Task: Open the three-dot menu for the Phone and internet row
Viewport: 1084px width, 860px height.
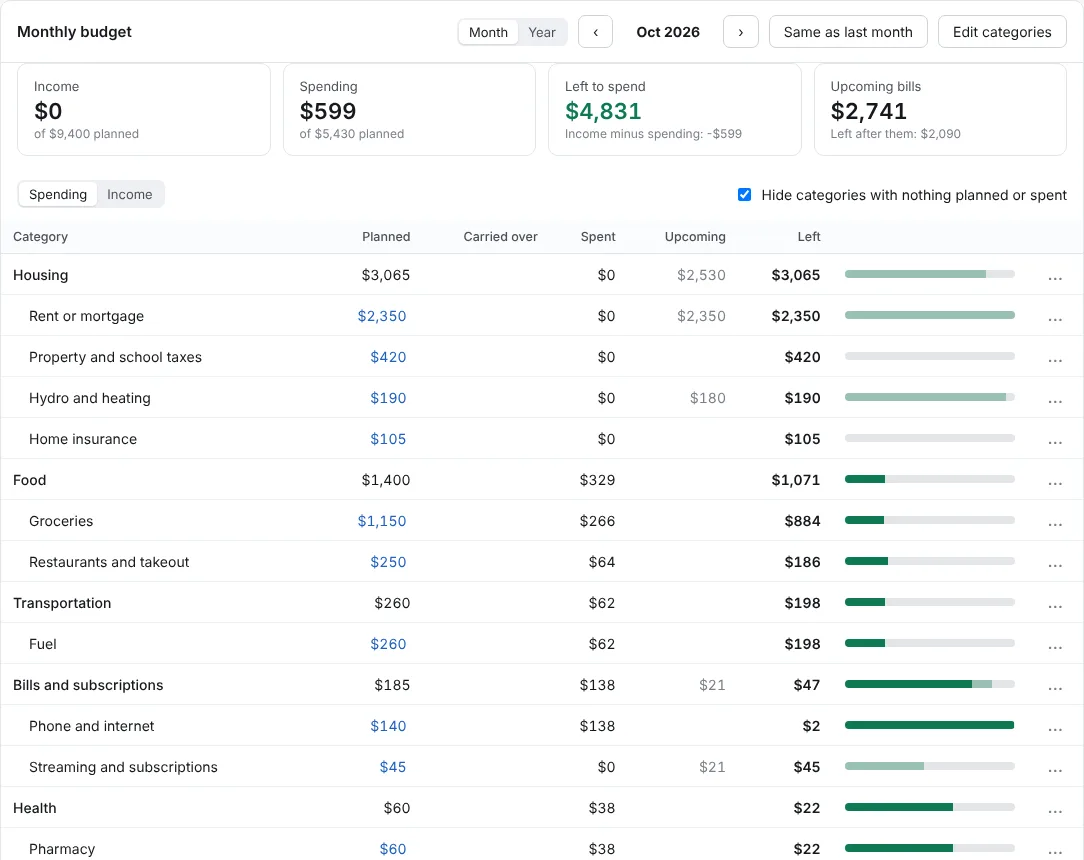Action: tap(1054, 727)
